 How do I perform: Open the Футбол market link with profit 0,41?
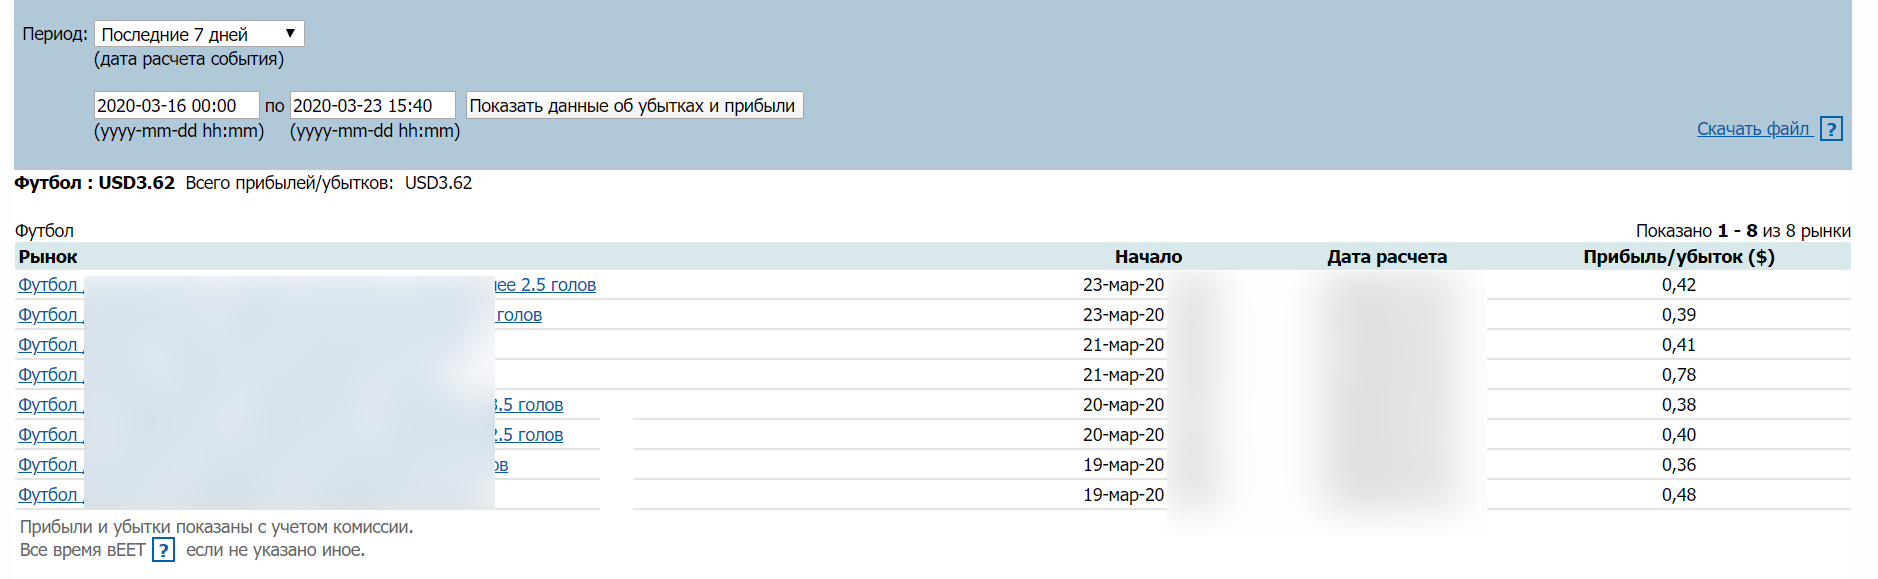(48, 345)
